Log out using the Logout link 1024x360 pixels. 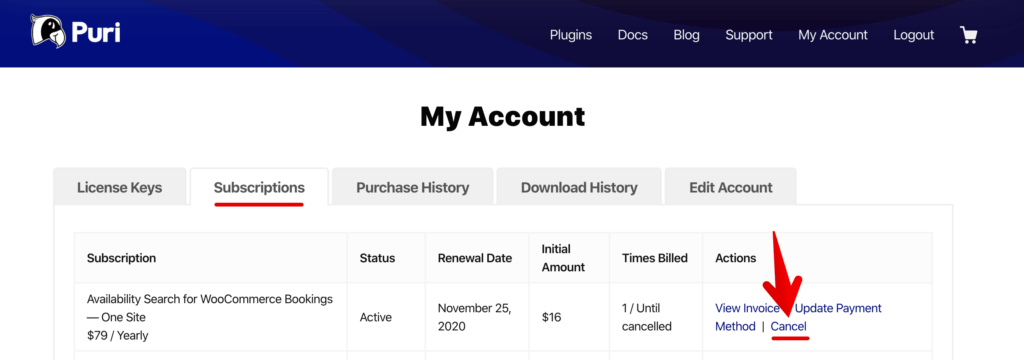click(914, 35)
